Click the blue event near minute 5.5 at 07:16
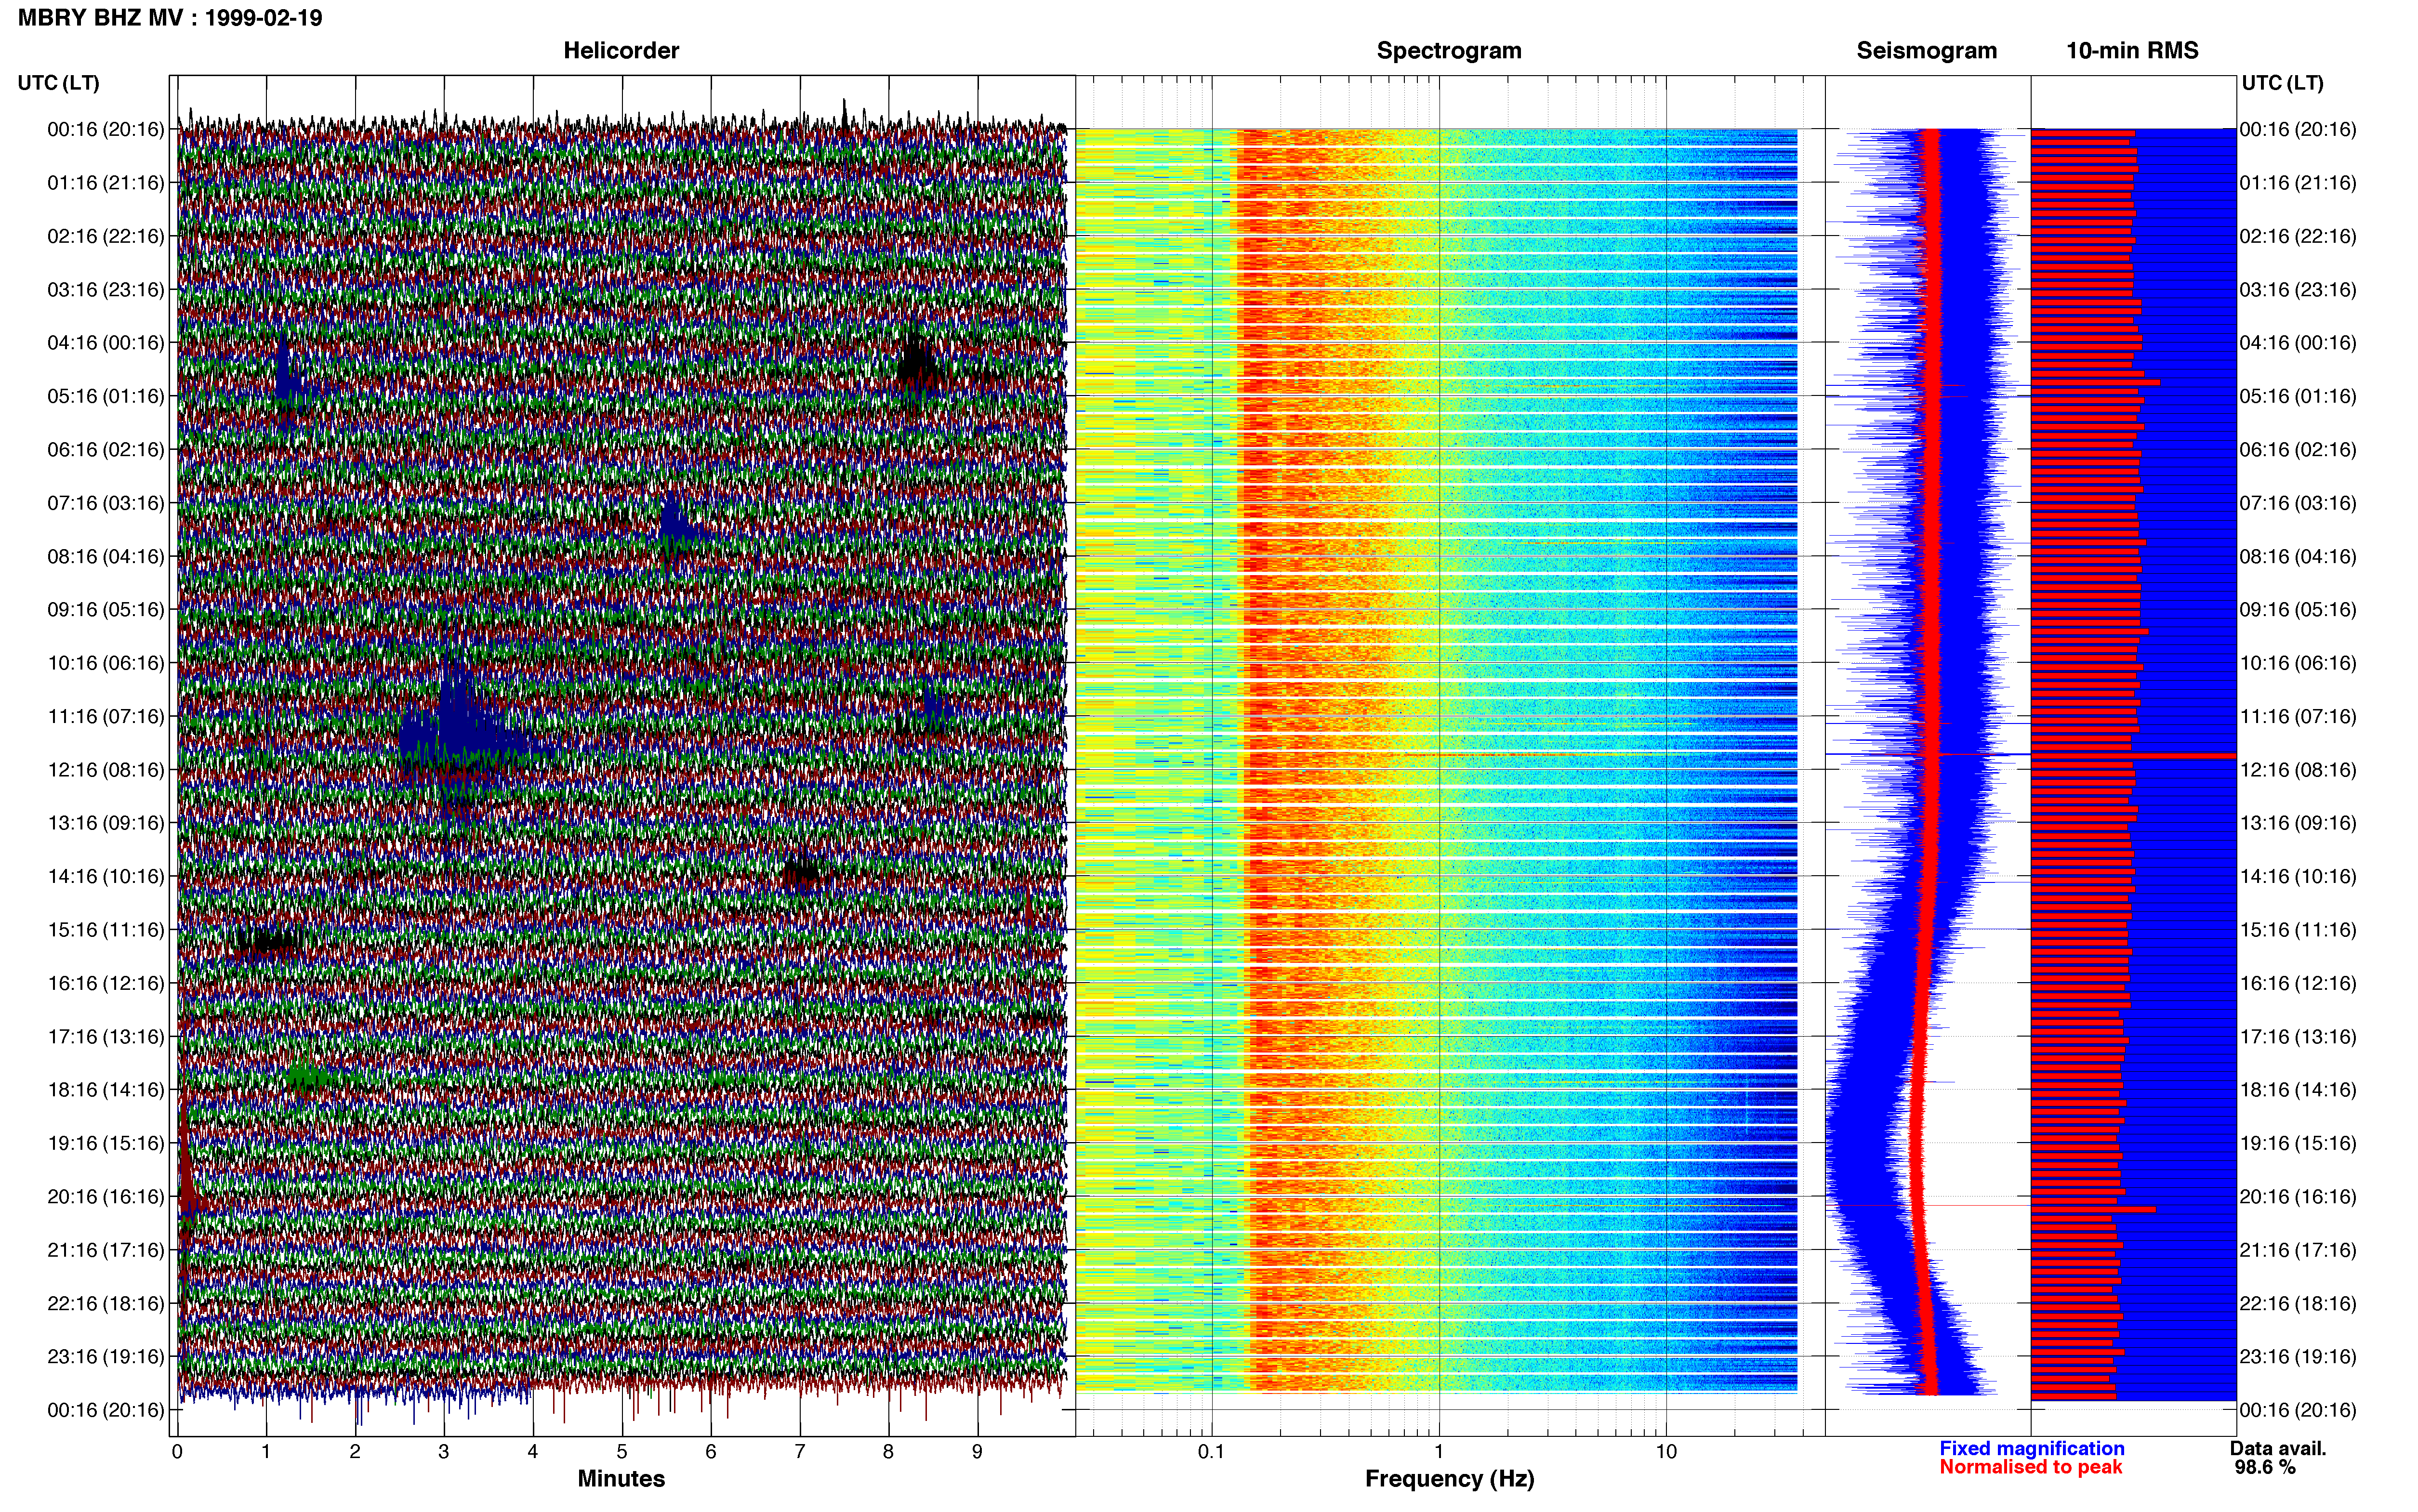 point(677,525)
